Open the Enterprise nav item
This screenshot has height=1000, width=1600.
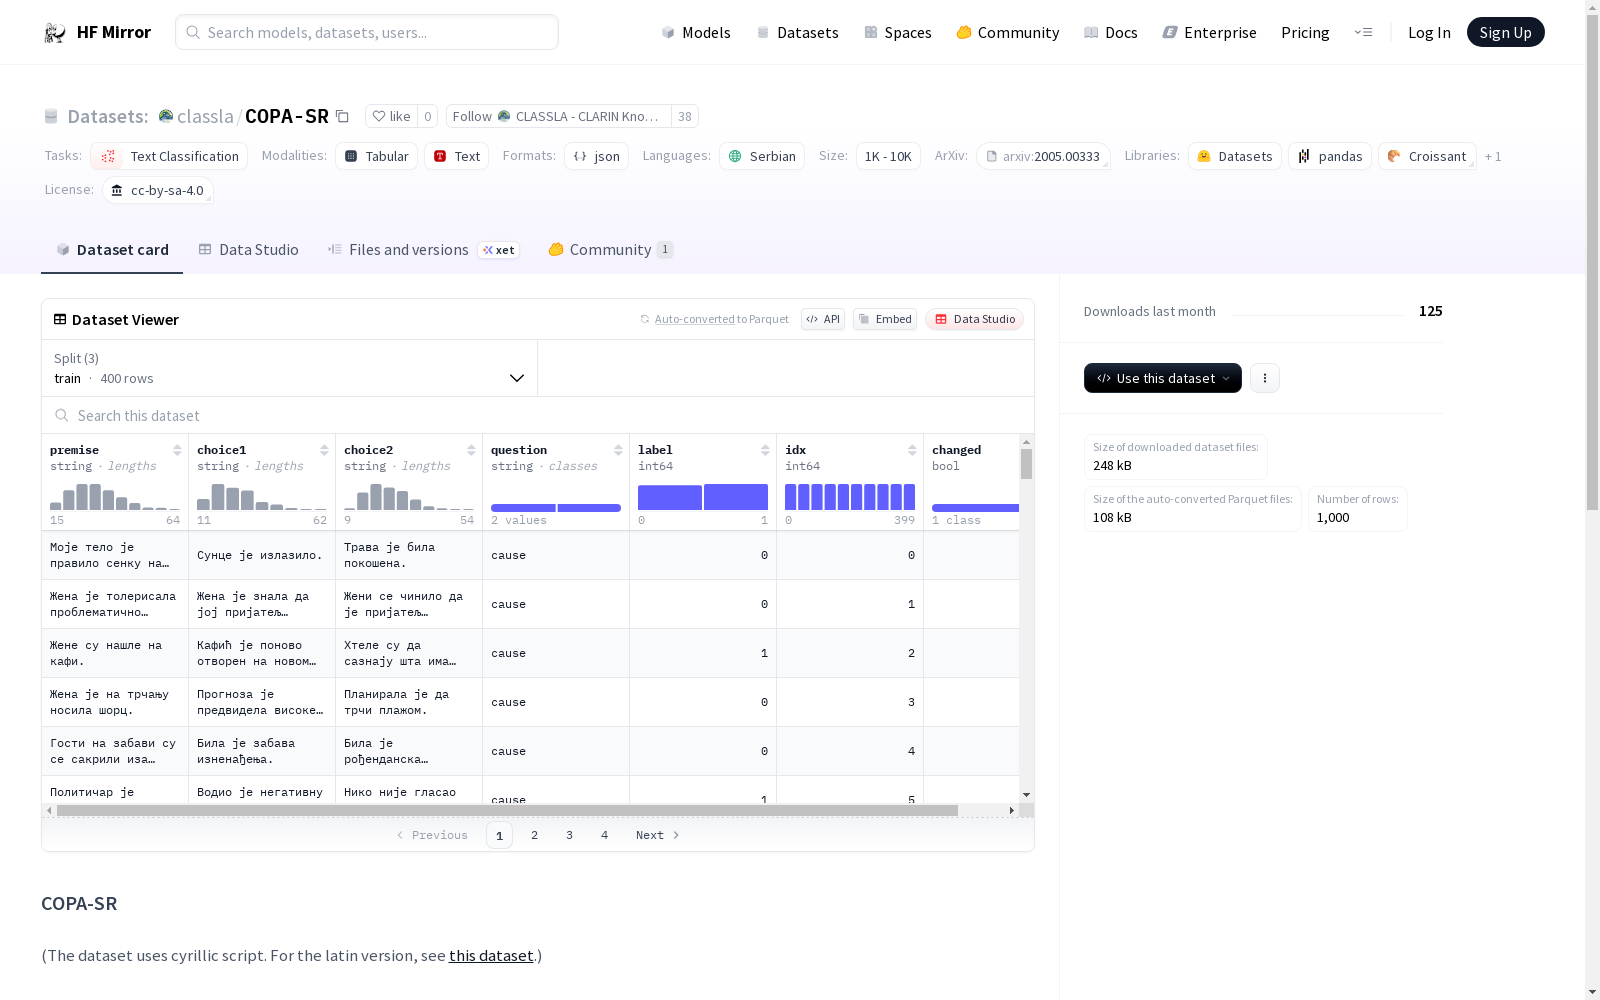[1210, 32]
